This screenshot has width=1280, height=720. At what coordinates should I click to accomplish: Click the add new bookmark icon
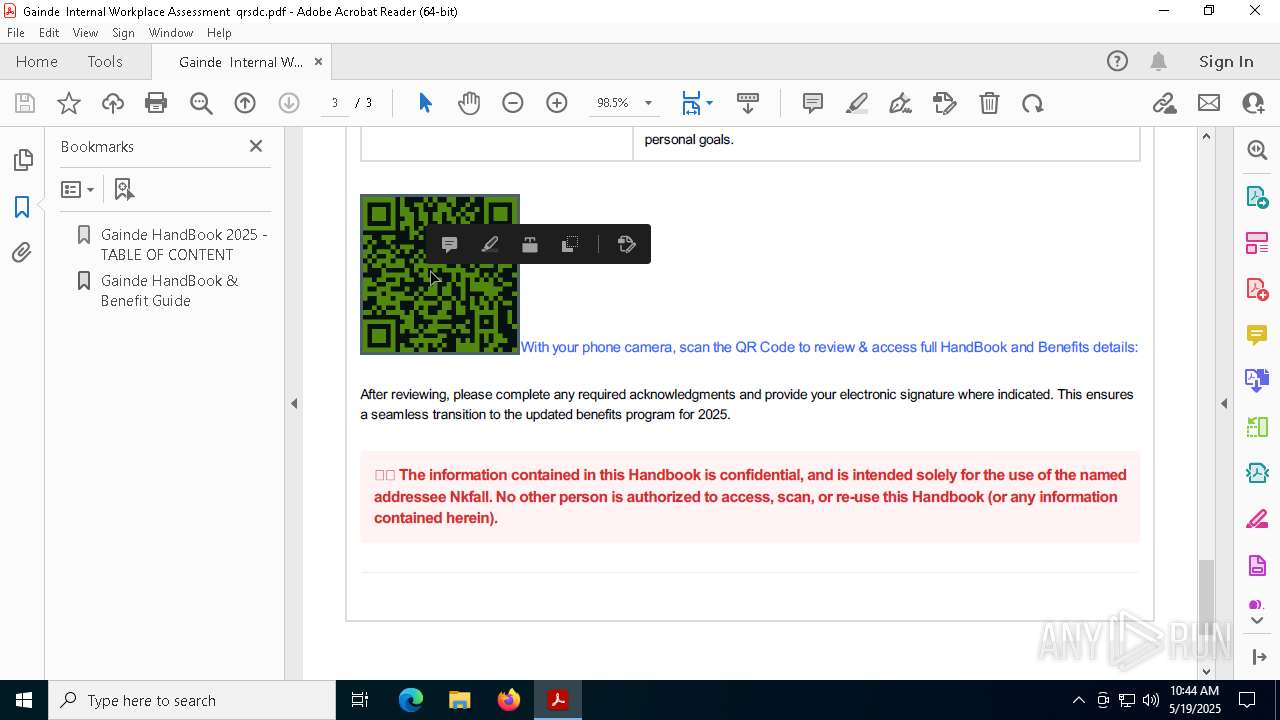(124, 189)
